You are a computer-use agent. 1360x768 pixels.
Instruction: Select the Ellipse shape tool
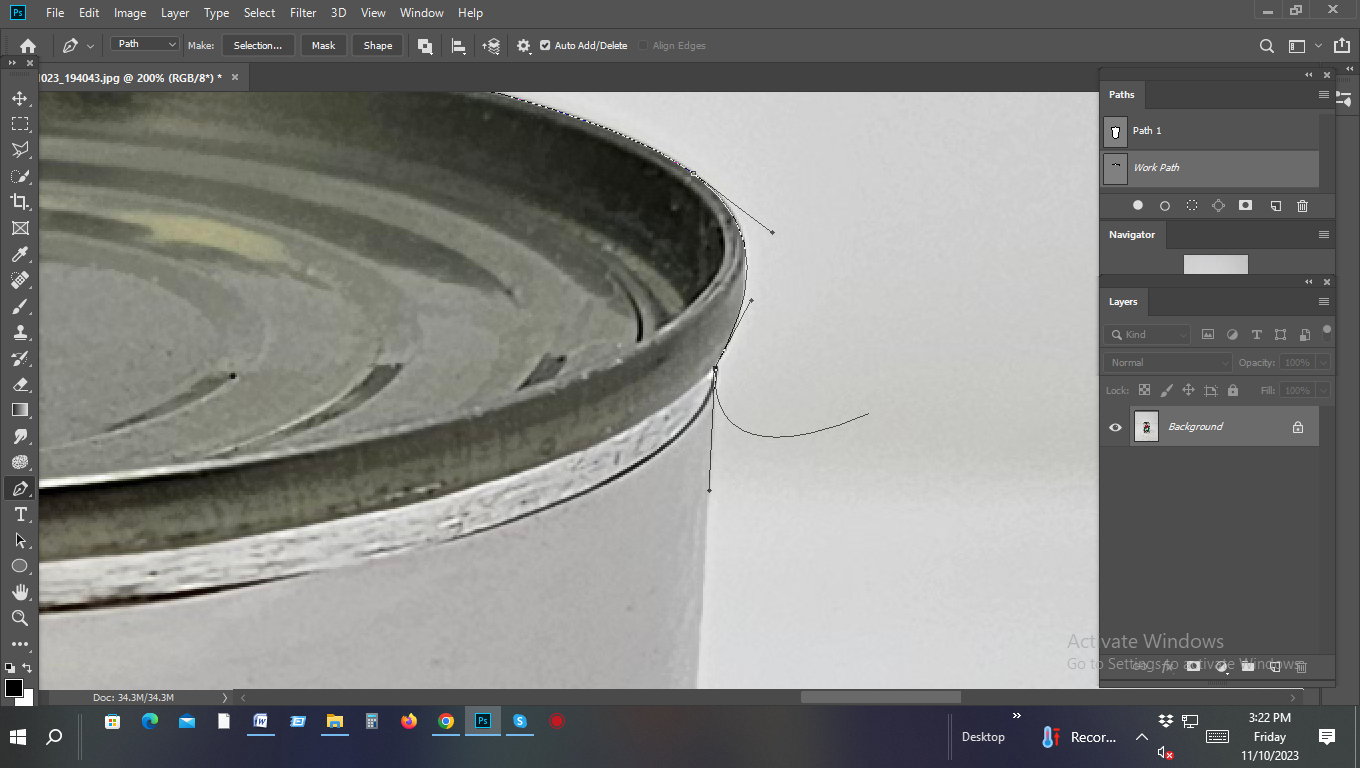pos(19,566)
